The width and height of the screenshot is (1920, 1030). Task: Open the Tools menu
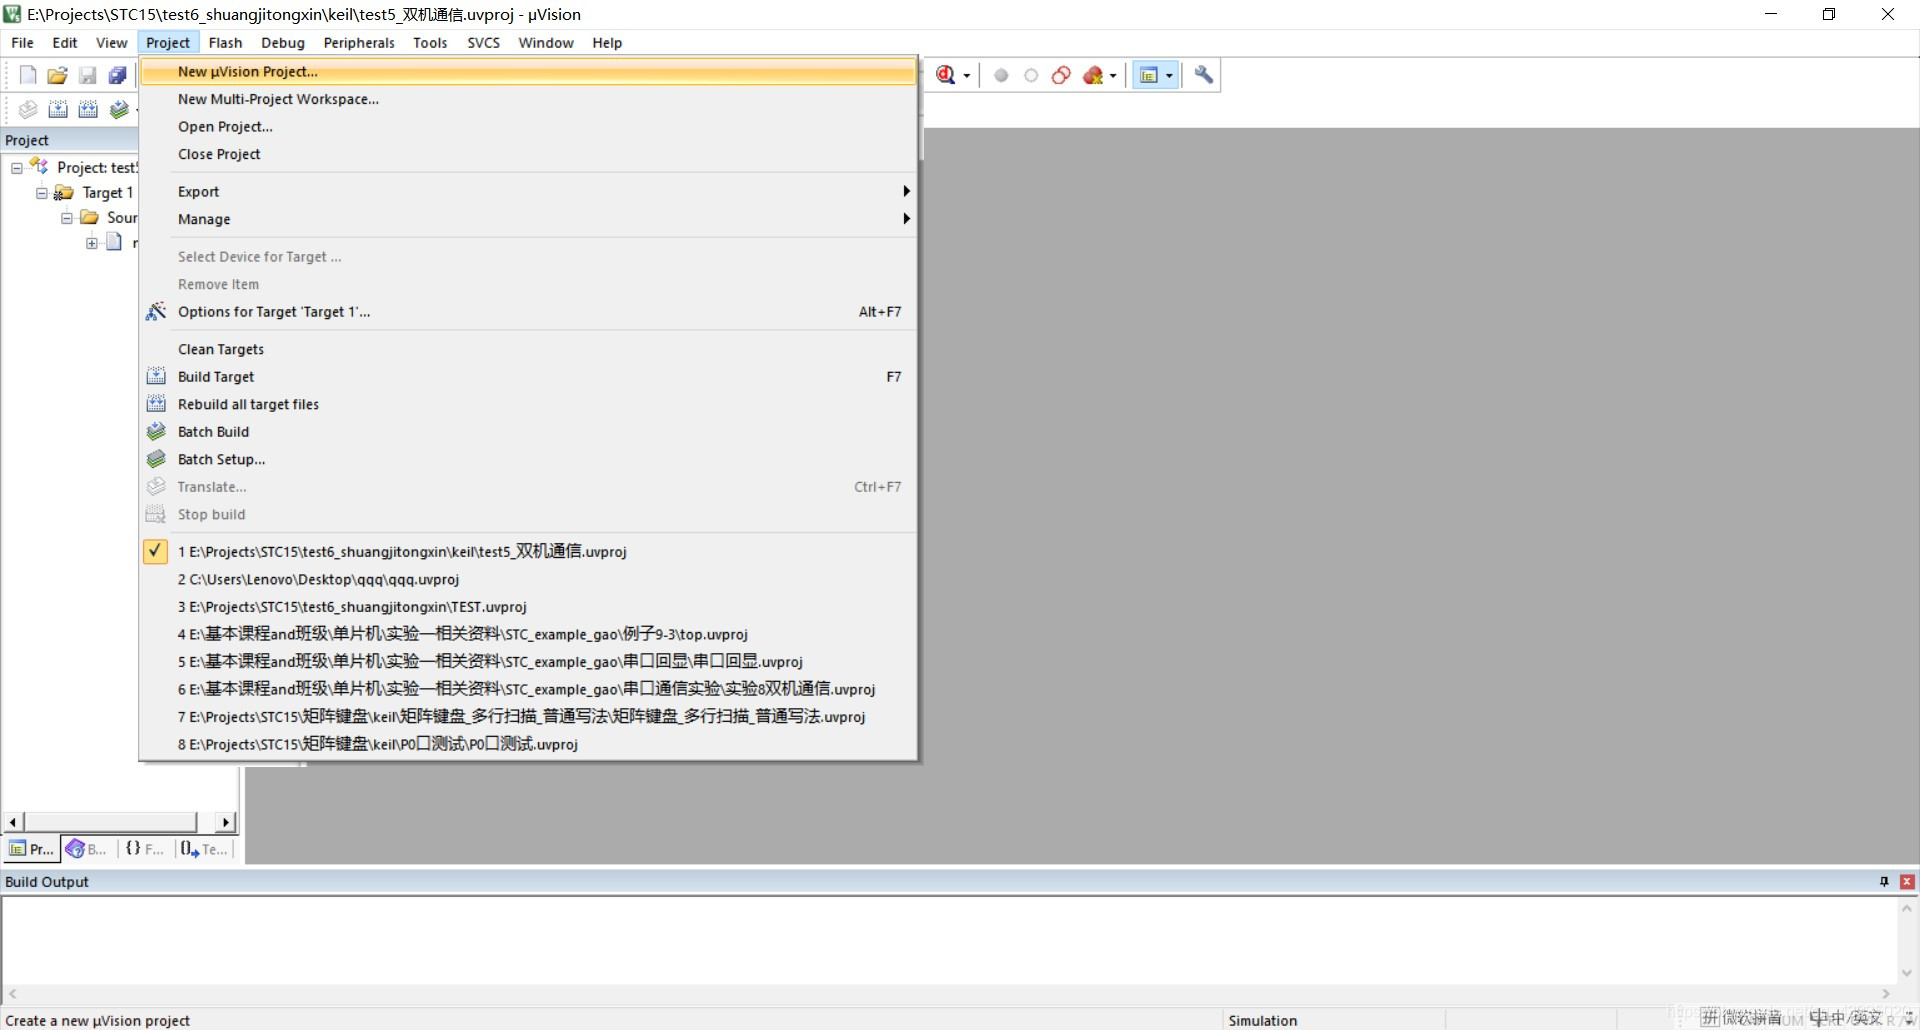(x=430, y=42)
